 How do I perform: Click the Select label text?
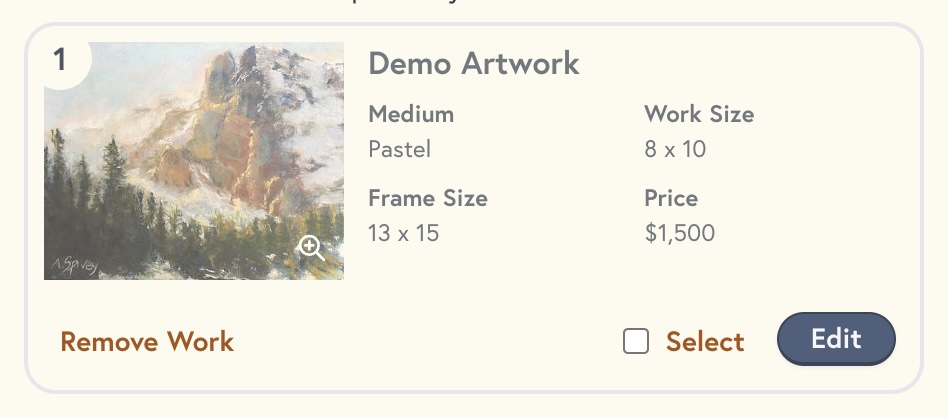pos(705,342)
